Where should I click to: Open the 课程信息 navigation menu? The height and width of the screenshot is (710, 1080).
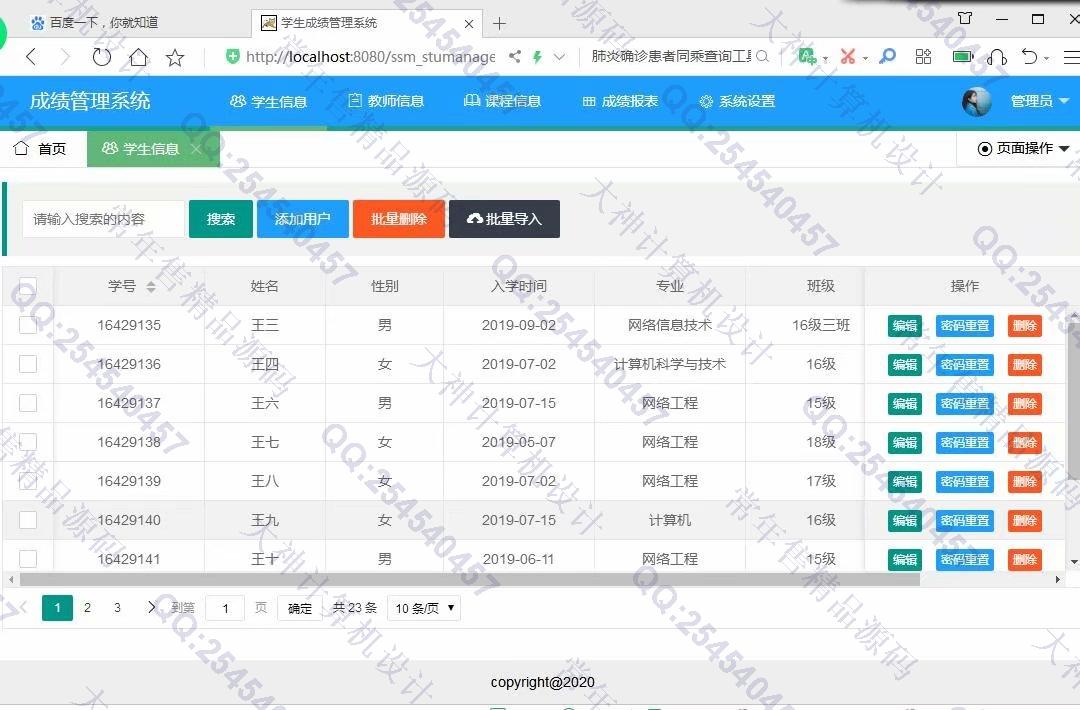[503, 101]
